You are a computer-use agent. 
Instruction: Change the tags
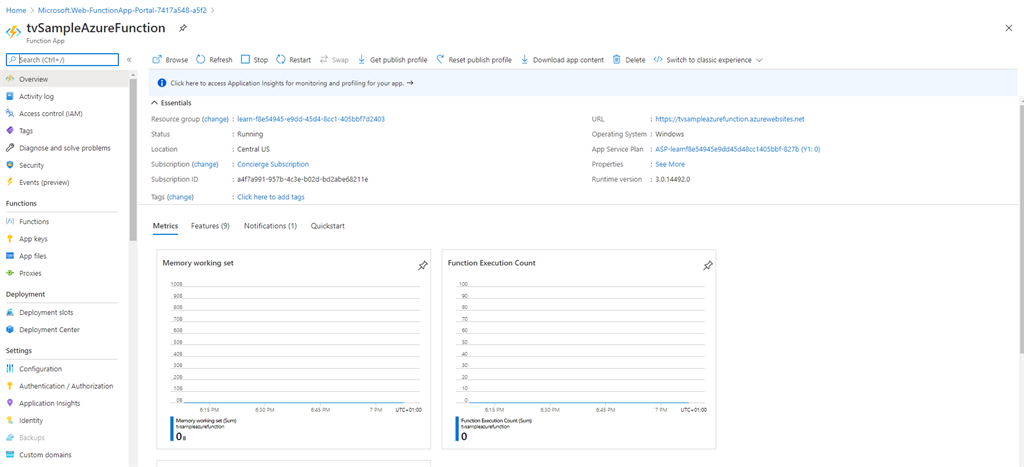pos(181,197)
